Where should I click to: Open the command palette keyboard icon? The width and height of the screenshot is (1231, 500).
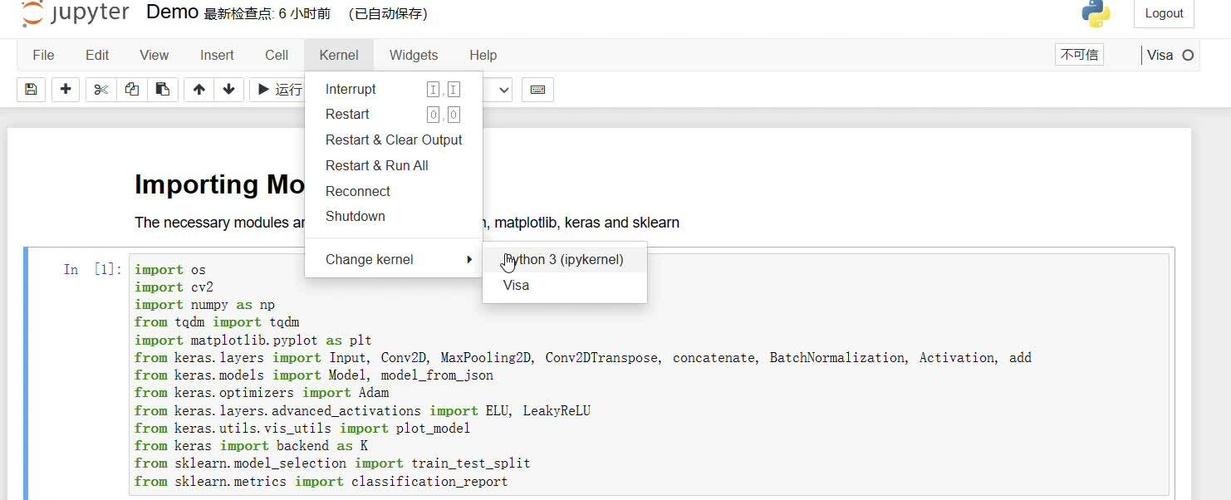(x=537, y=89)
